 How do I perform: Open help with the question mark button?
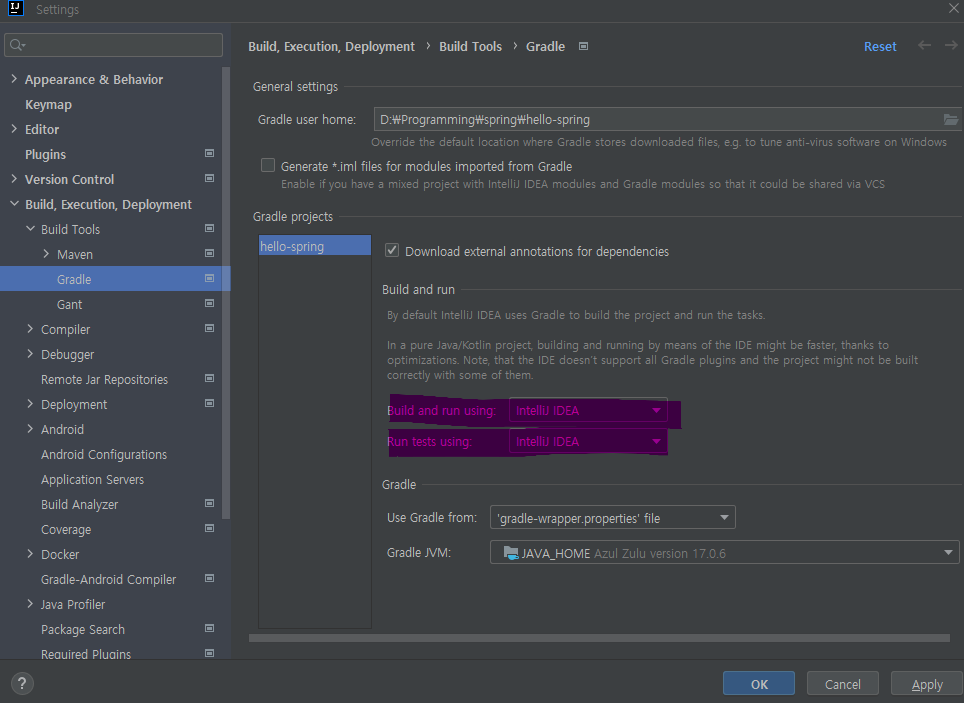tap(22, 683)
